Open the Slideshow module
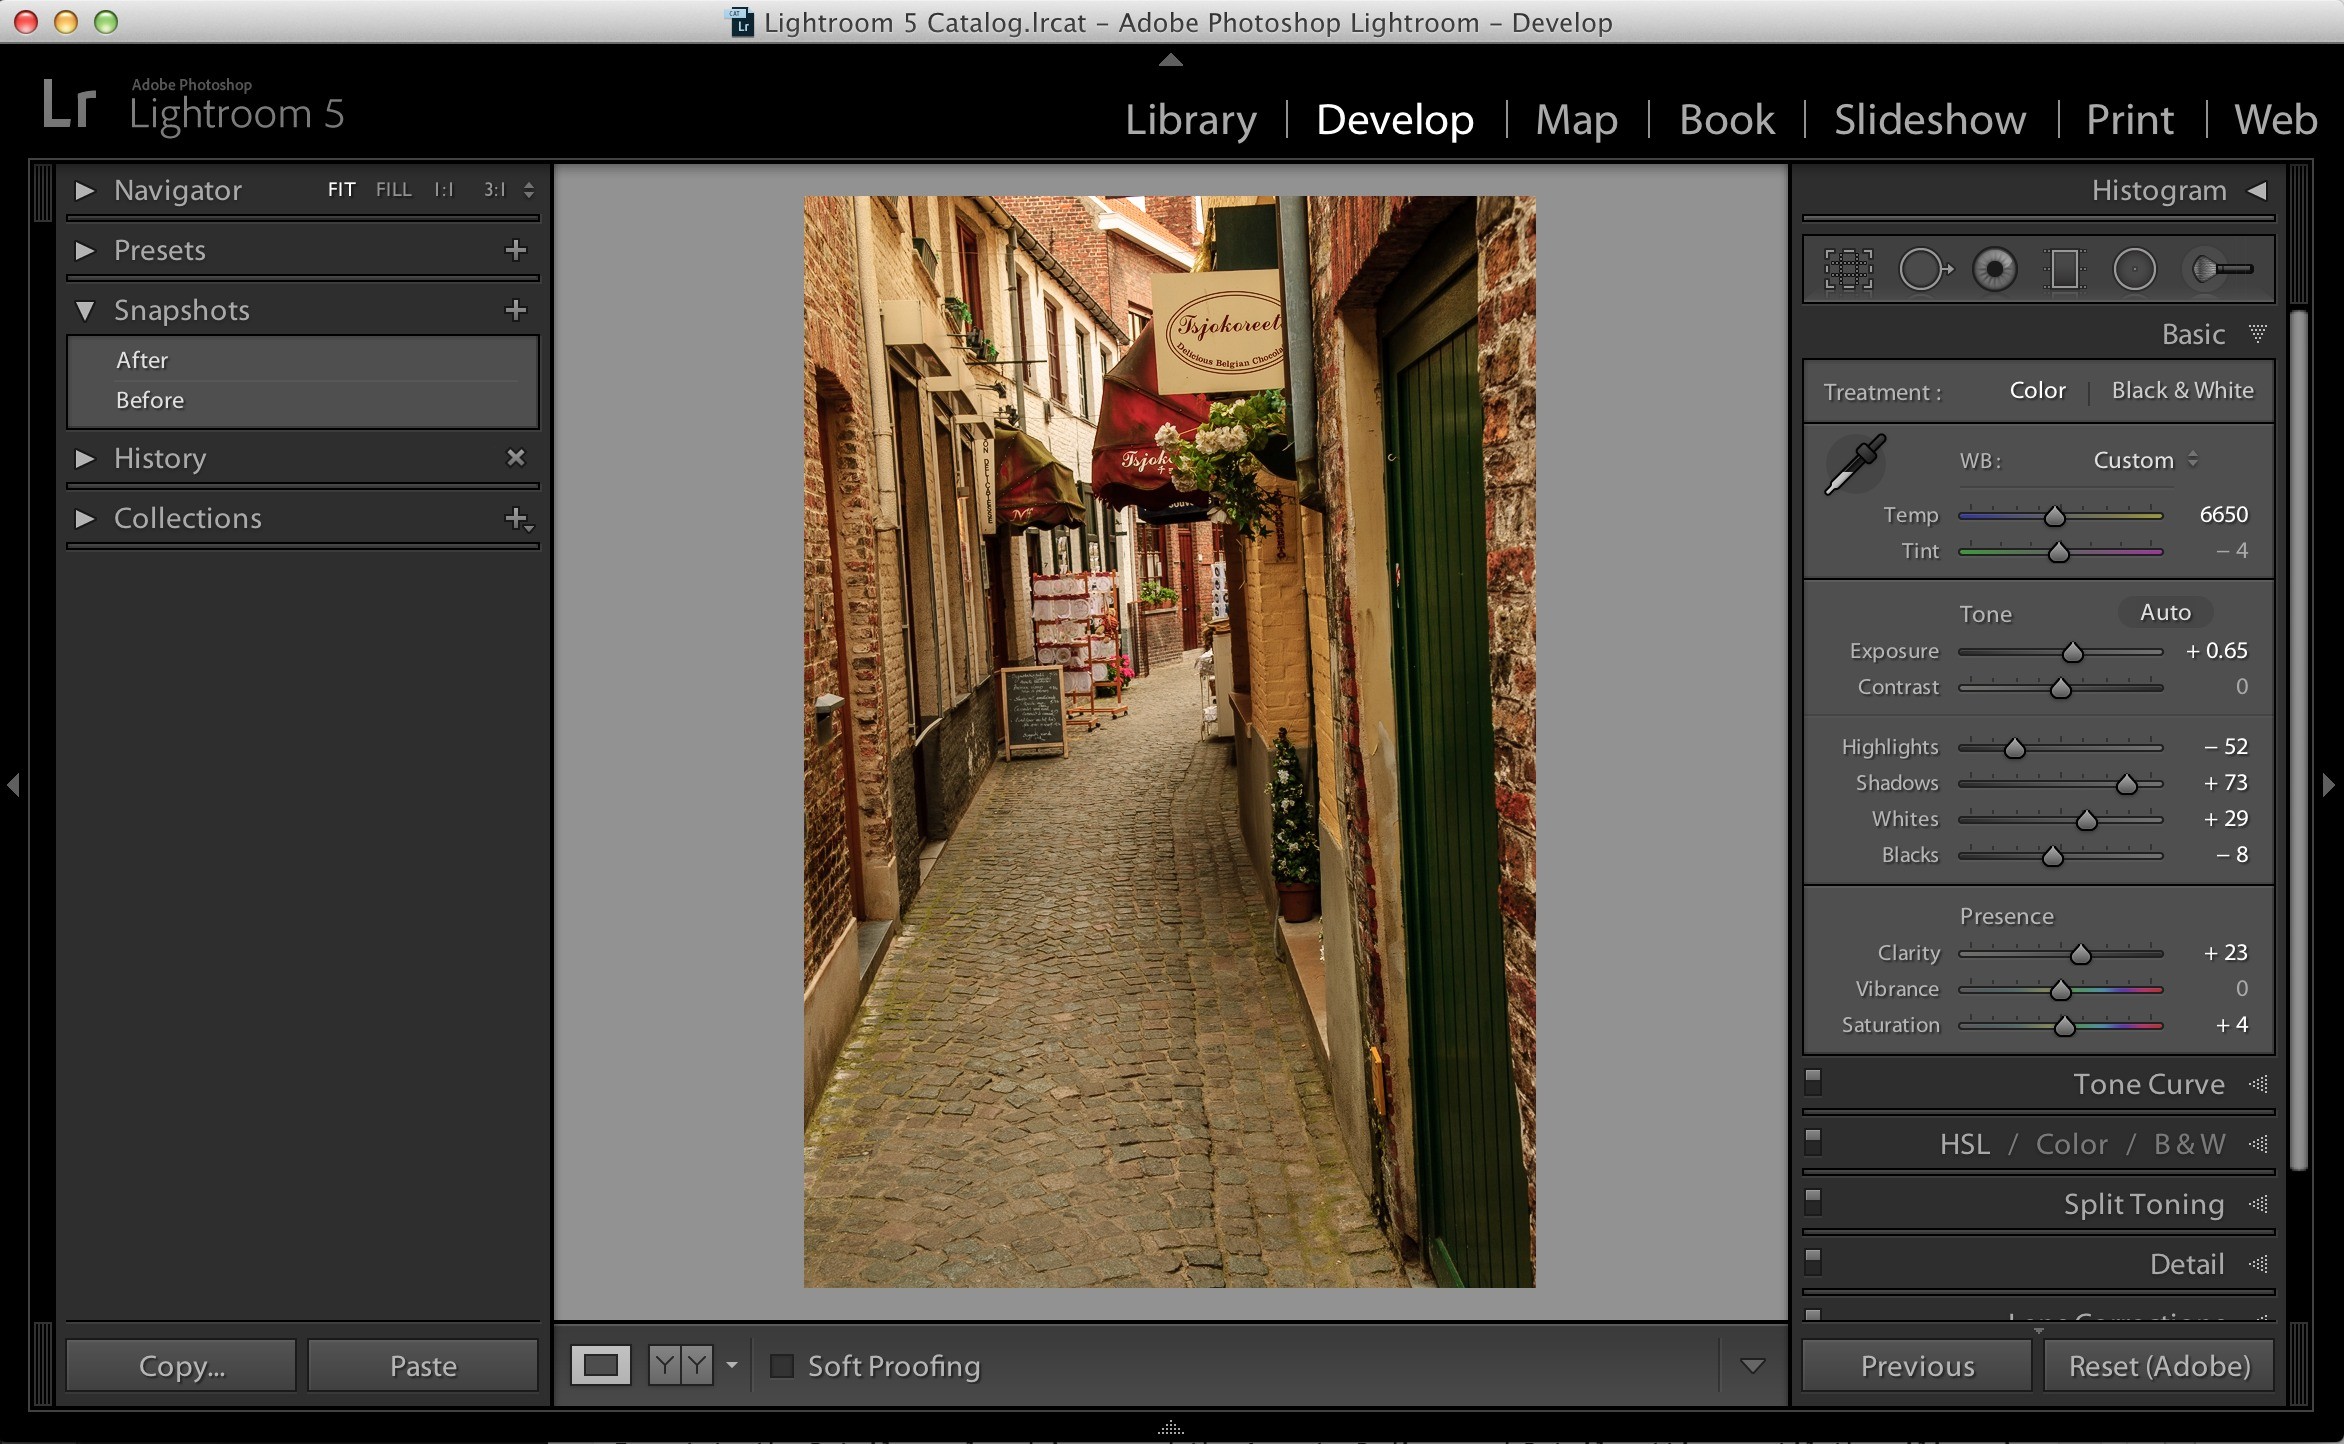The image size is (2344, 1444). tap(1930, 120)
